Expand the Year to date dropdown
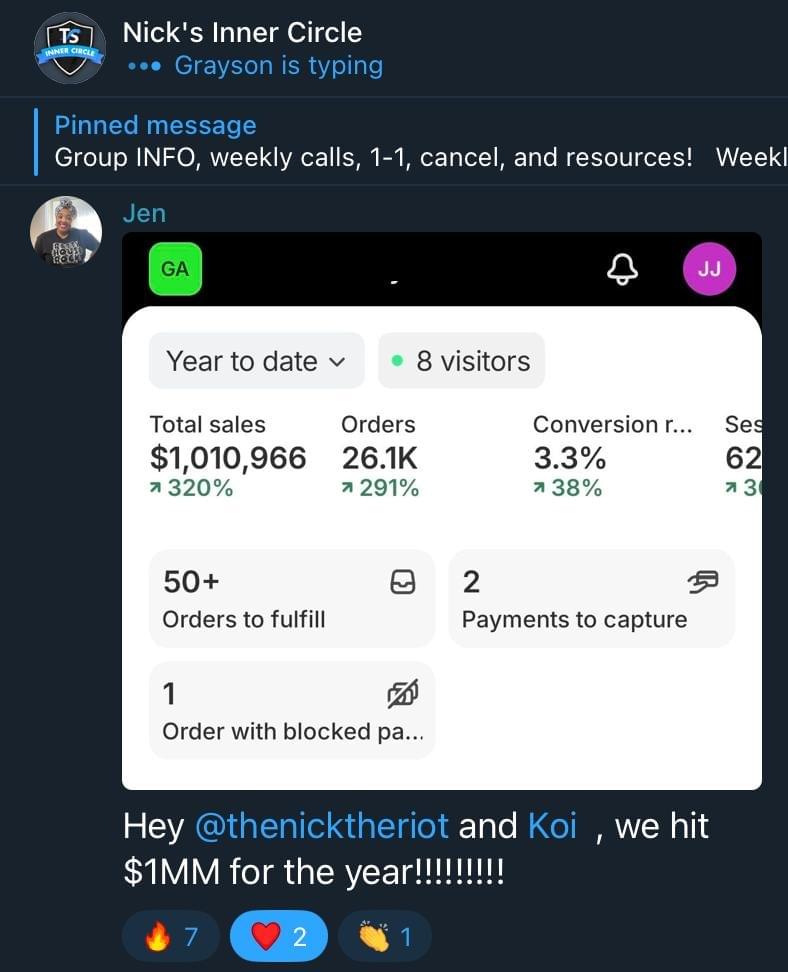 [256, 361]
